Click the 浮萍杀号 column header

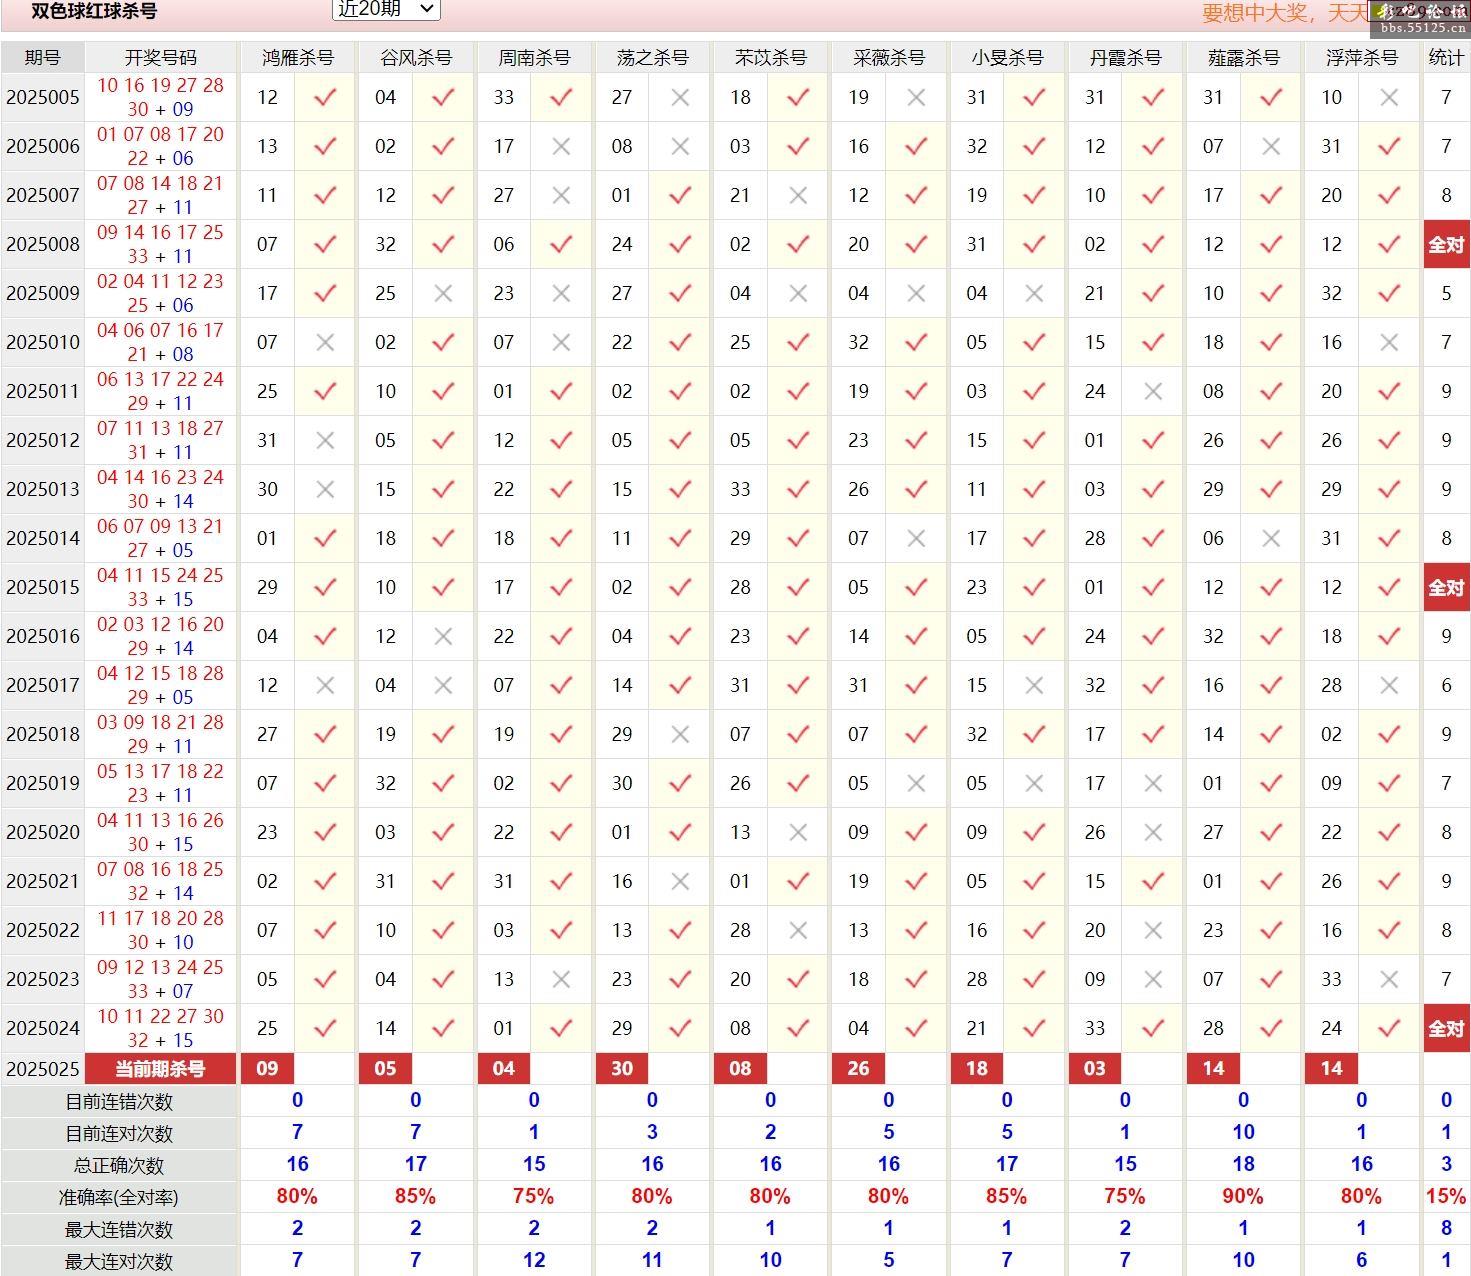click(1361, 57)
